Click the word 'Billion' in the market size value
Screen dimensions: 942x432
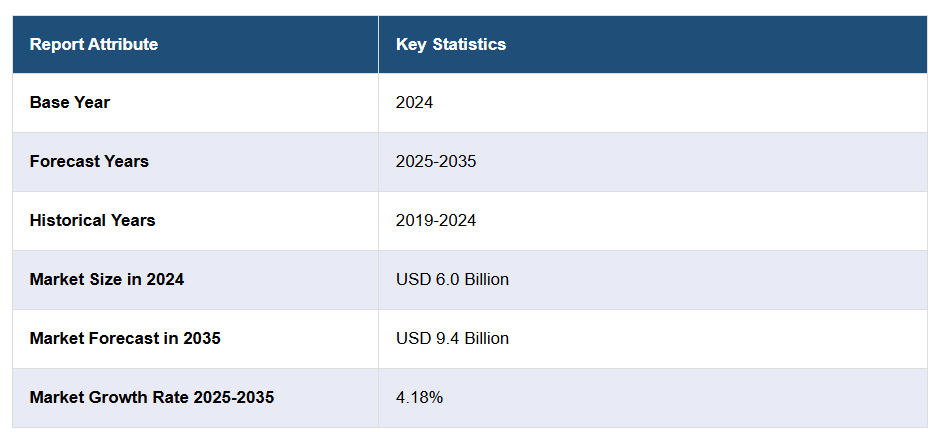(484, 279)
